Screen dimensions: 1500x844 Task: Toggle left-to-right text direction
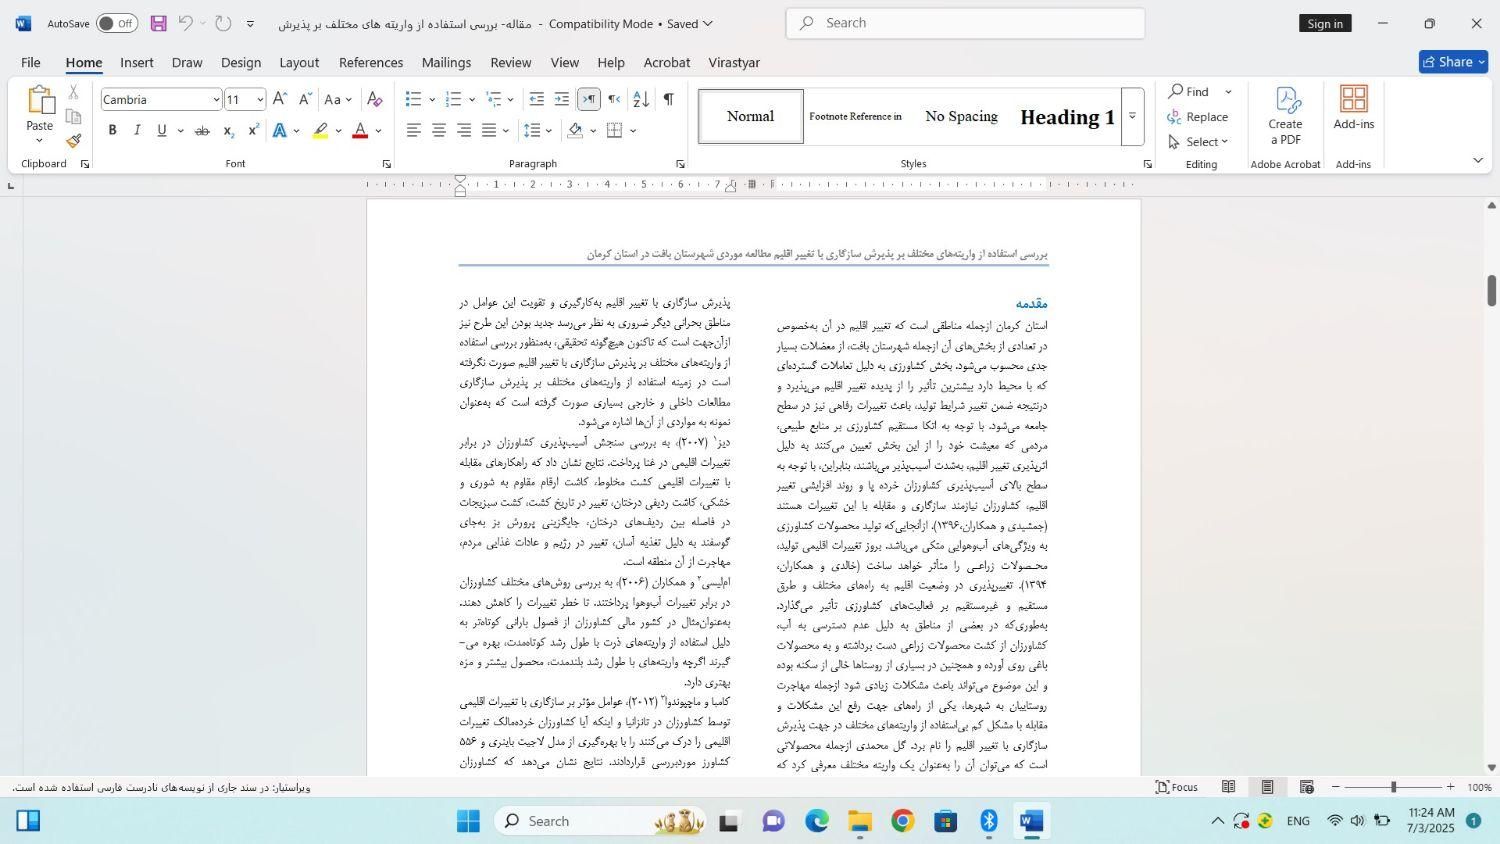[589, 99]
